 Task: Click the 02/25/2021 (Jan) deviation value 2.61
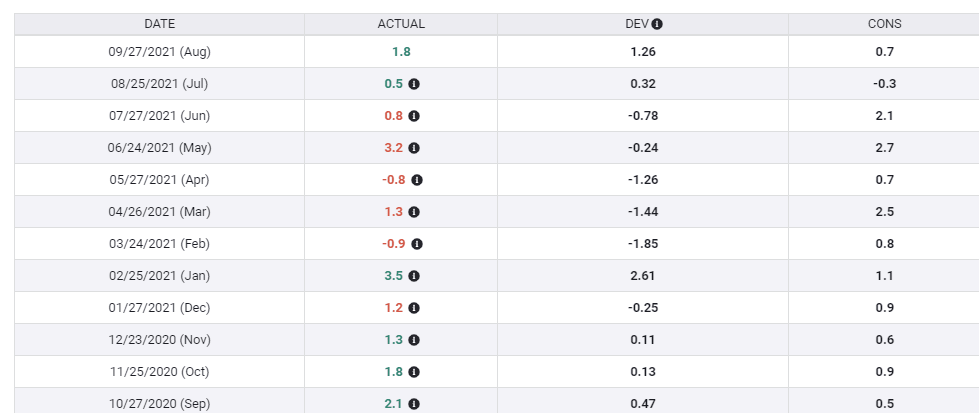point(643,276)
